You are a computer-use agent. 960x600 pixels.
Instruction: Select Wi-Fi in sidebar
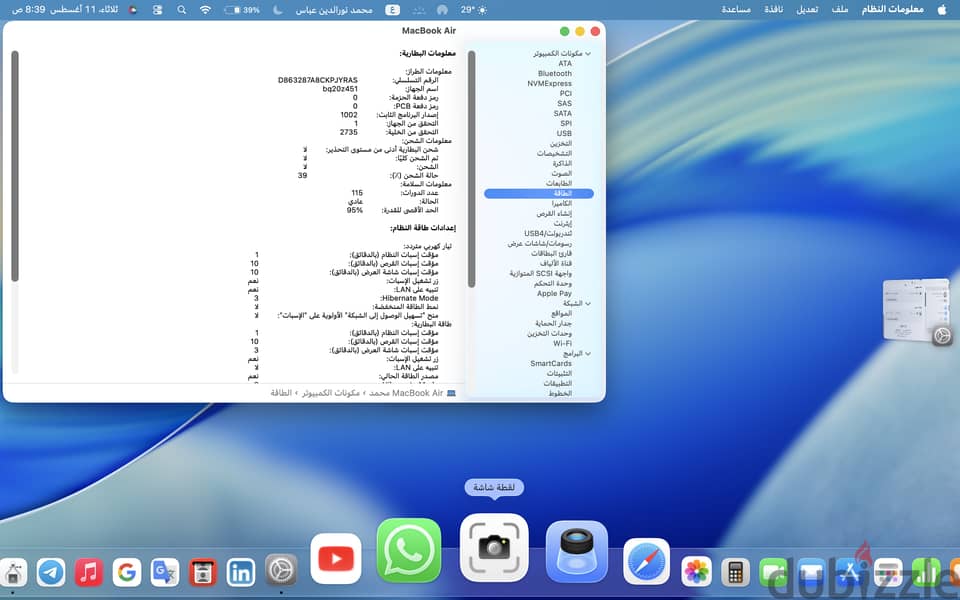point(563,343)
